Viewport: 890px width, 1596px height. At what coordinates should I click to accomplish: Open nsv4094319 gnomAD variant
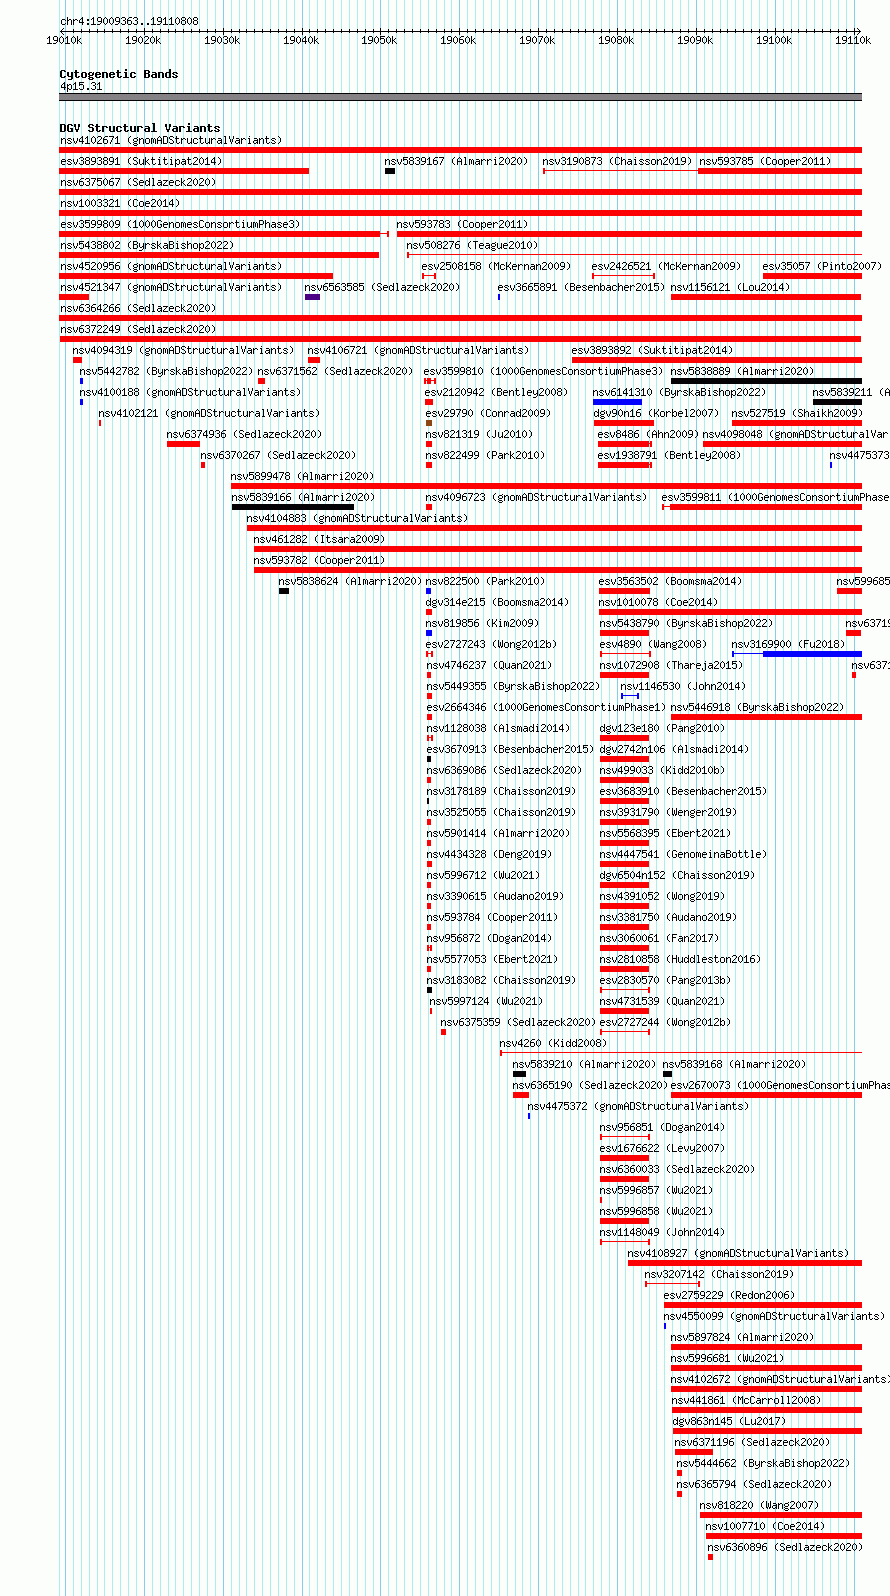tap(183, 350)
